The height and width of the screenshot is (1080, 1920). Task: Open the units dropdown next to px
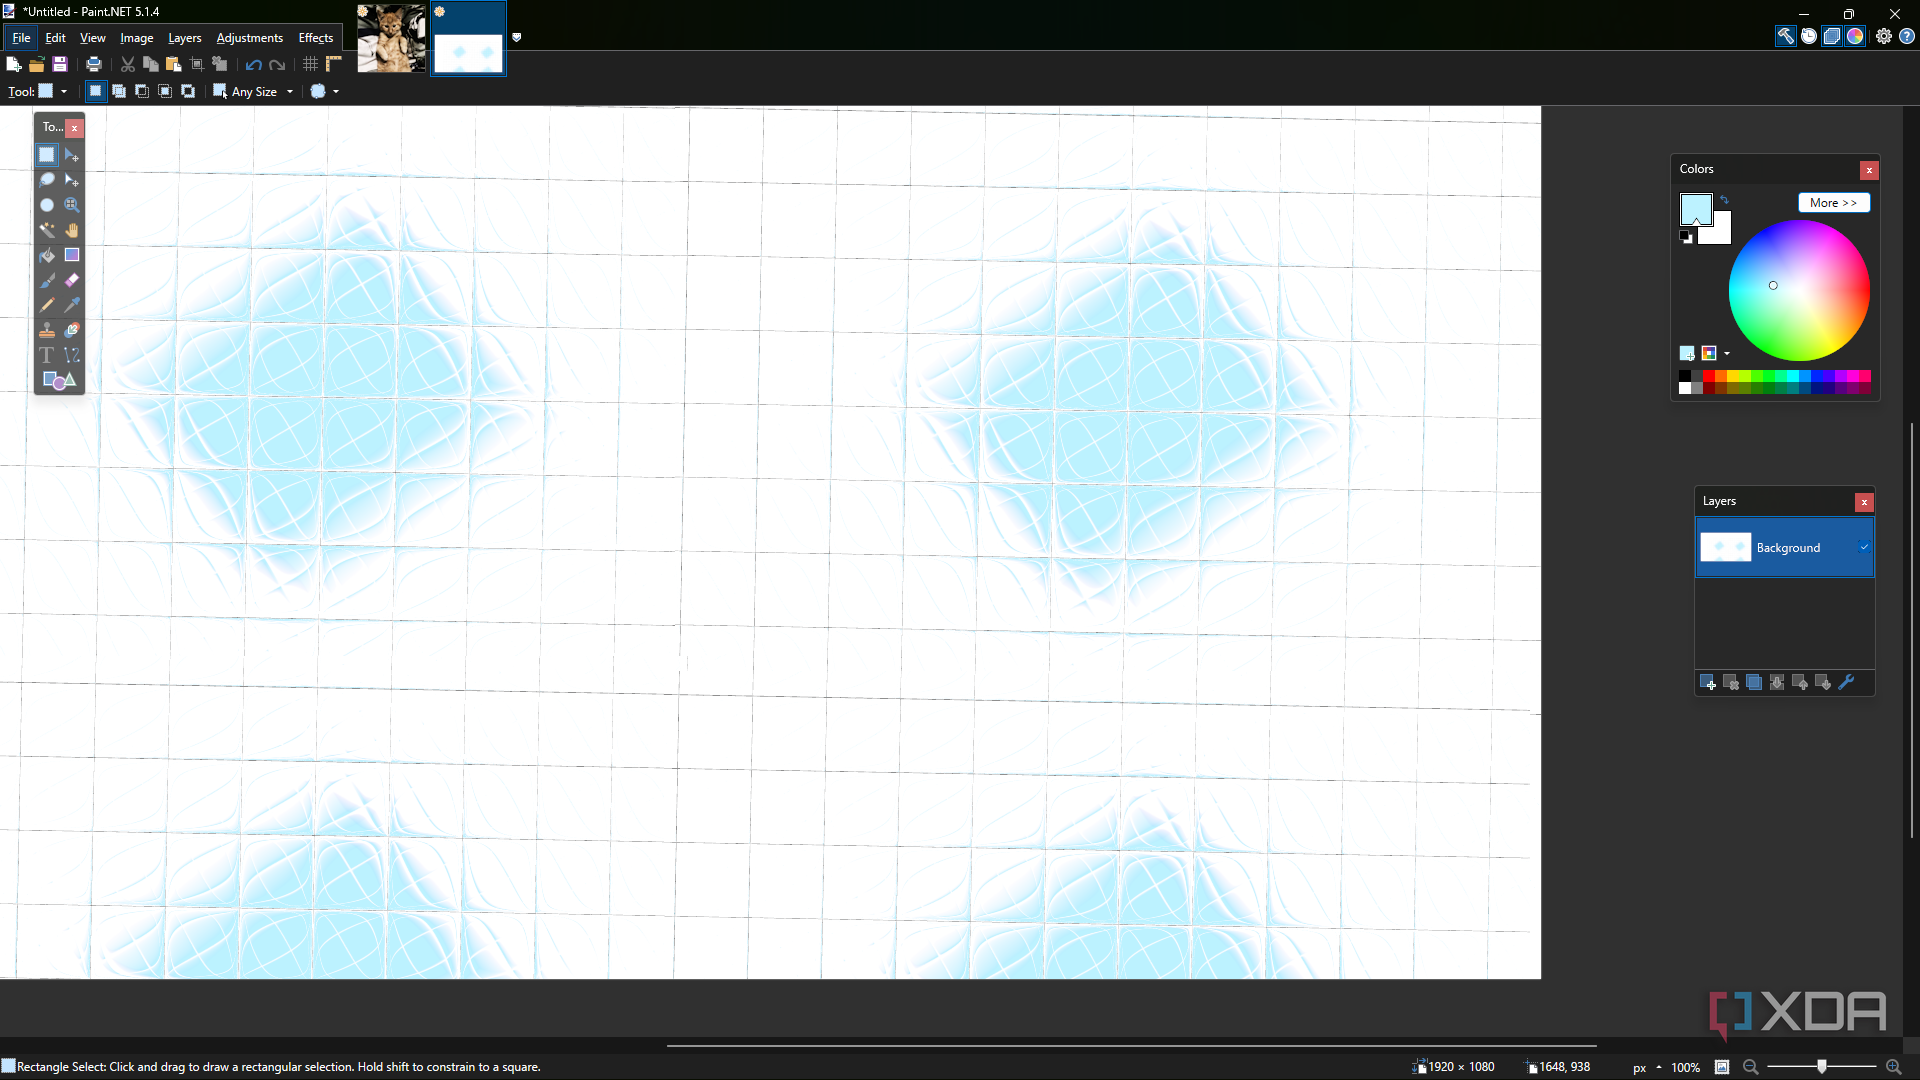point(1659,1067)
